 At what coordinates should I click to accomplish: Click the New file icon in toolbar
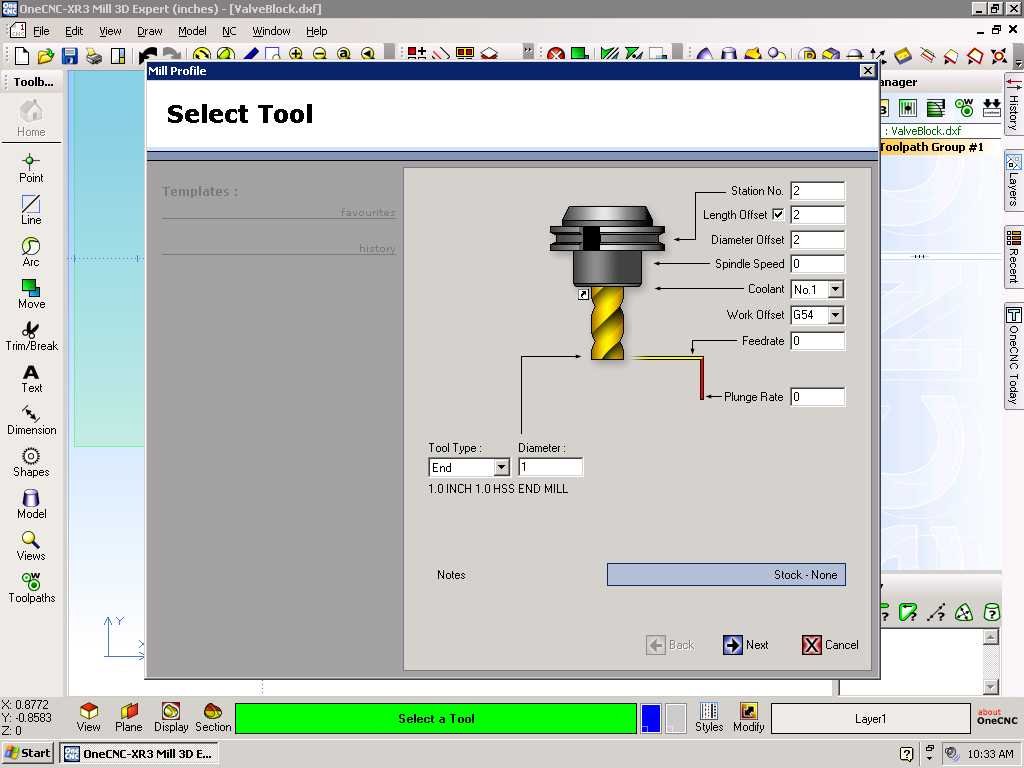point(22,56)
